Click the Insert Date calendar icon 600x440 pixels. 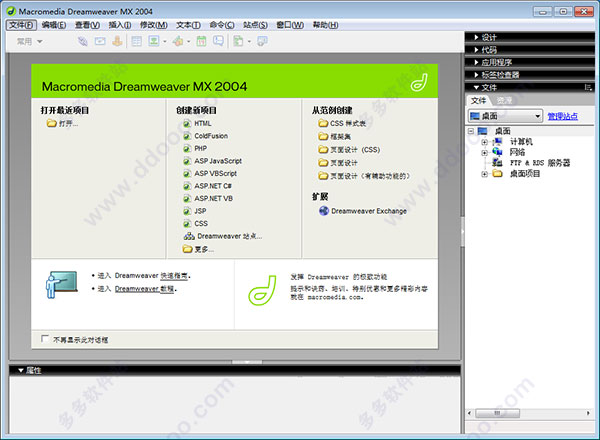click(x=201, y=41)
